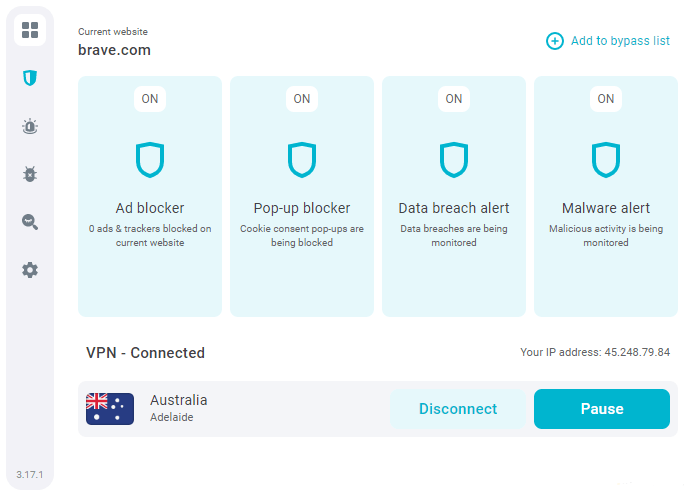699x498 pixels.
Task: Open the alert siren sidebar icon
Action: coord(30,126)
